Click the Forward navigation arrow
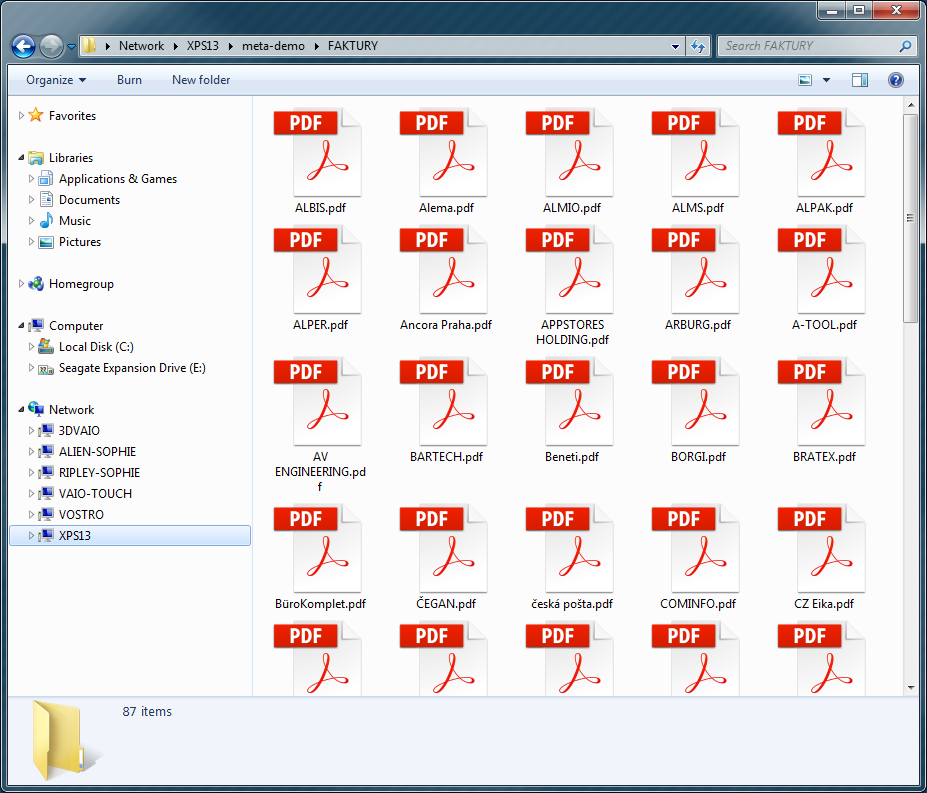This screenshot has width=927, height=793. [x=51, y=46]
